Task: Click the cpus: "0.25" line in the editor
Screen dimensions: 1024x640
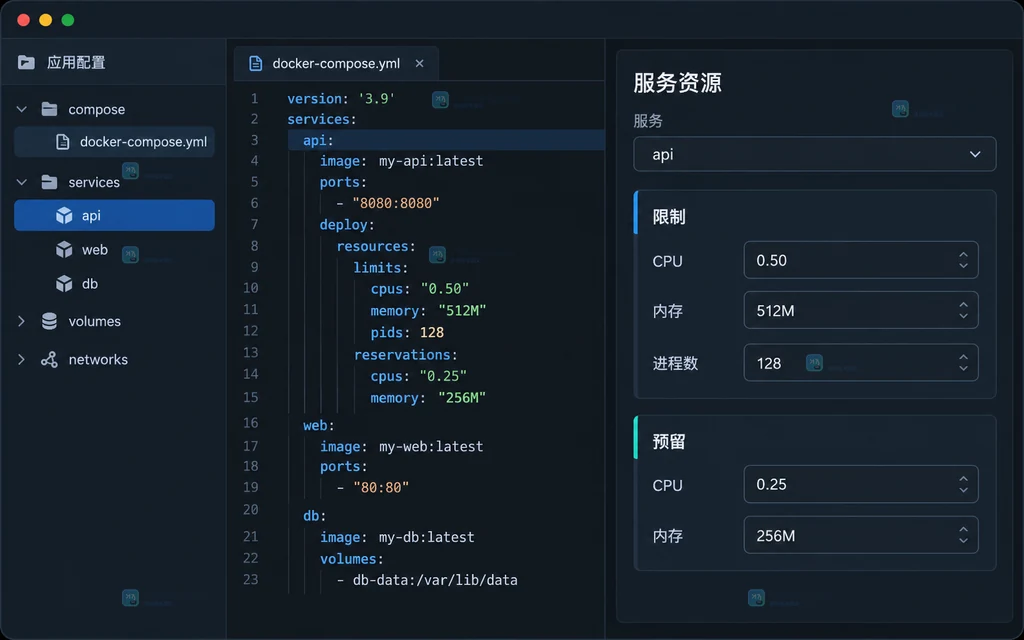Action: click(419, 376)
